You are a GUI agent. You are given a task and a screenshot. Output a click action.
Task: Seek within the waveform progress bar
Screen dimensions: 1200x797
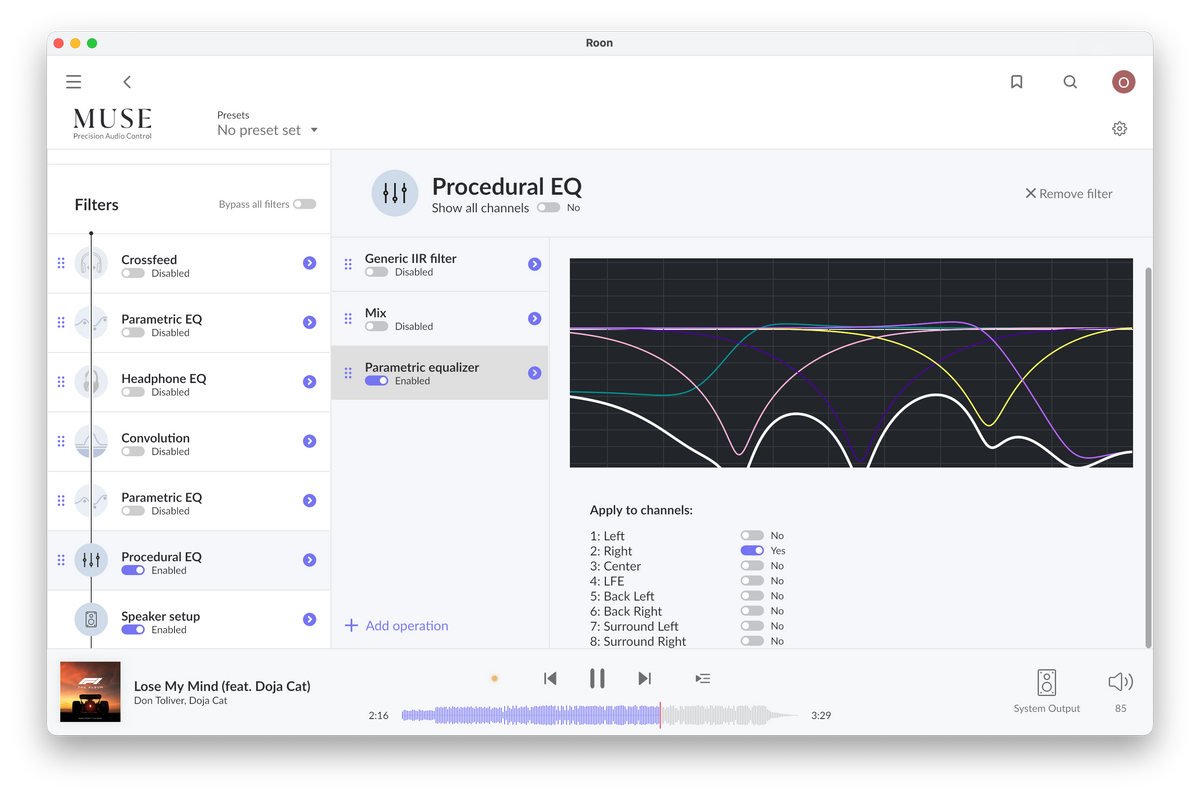tap(600, 715)
